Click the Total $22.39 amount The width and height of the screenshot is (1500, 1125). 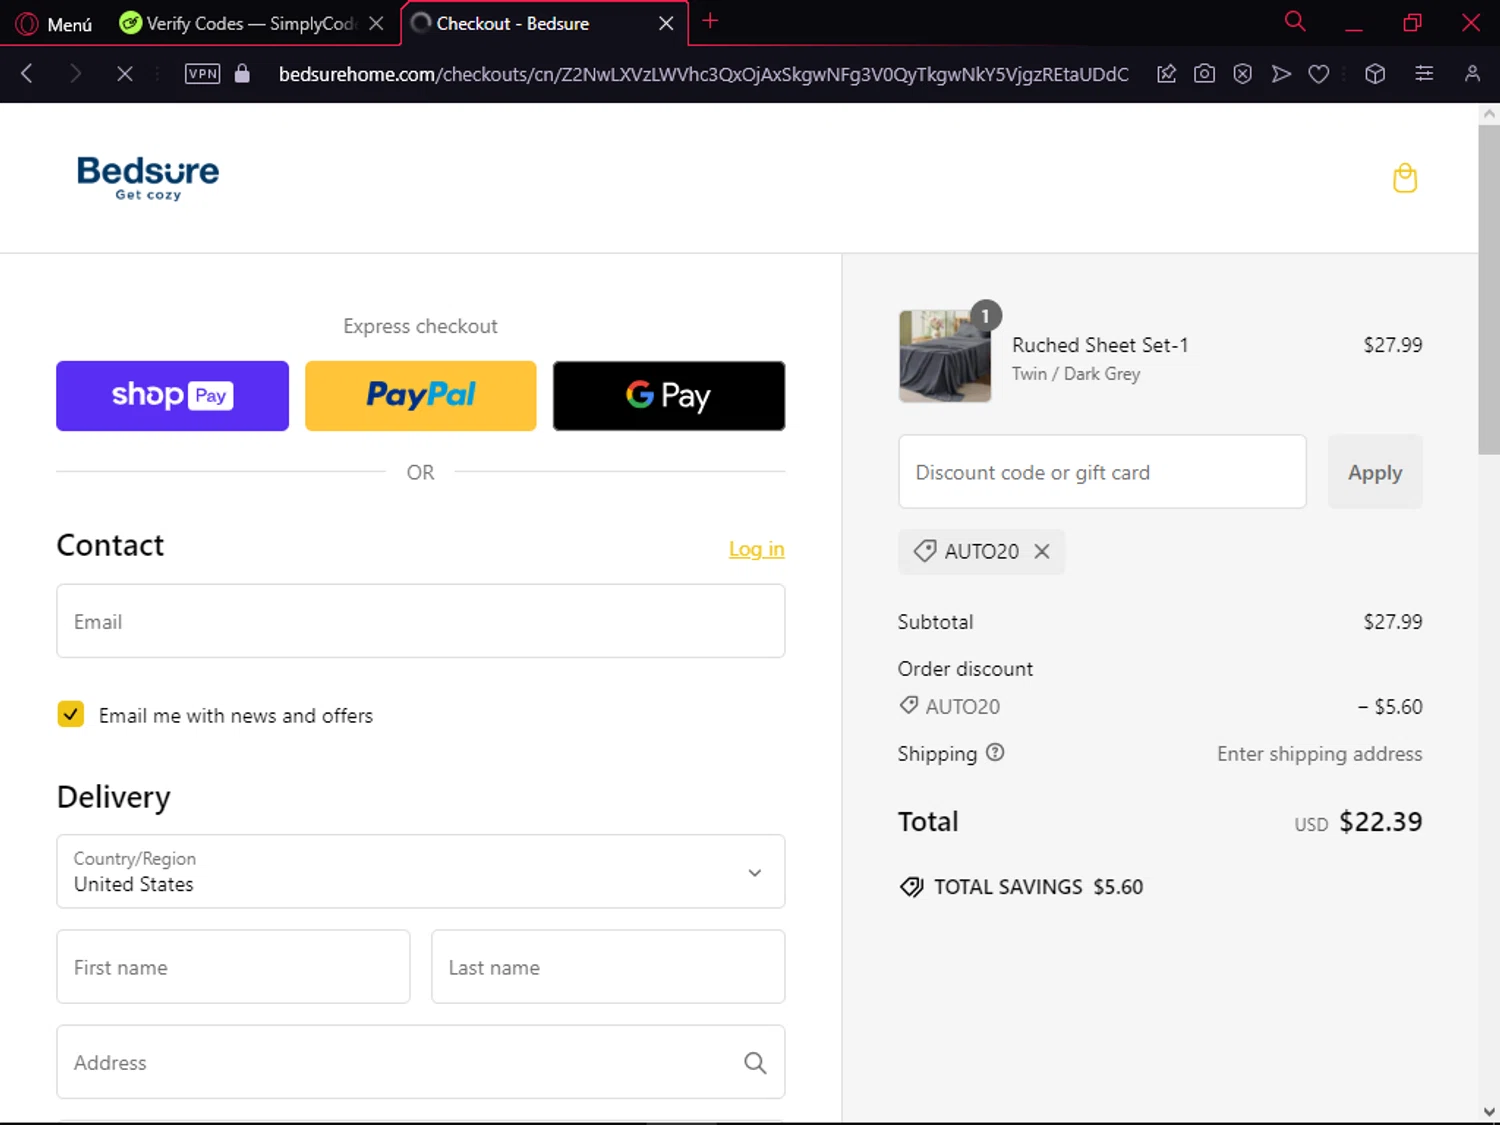1380,822
